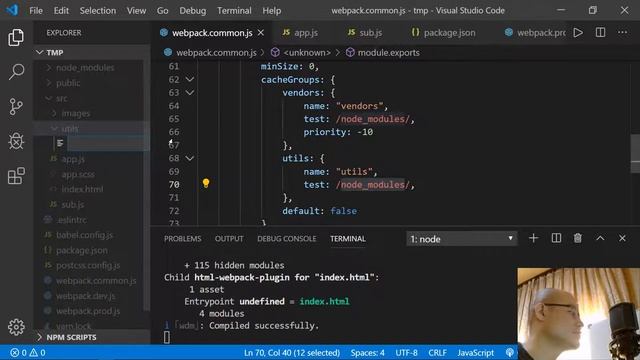Image resolution: width=640 pixels, height=360 pixels.
Task: Open the Help menu
Action: (x=271, y=11)
